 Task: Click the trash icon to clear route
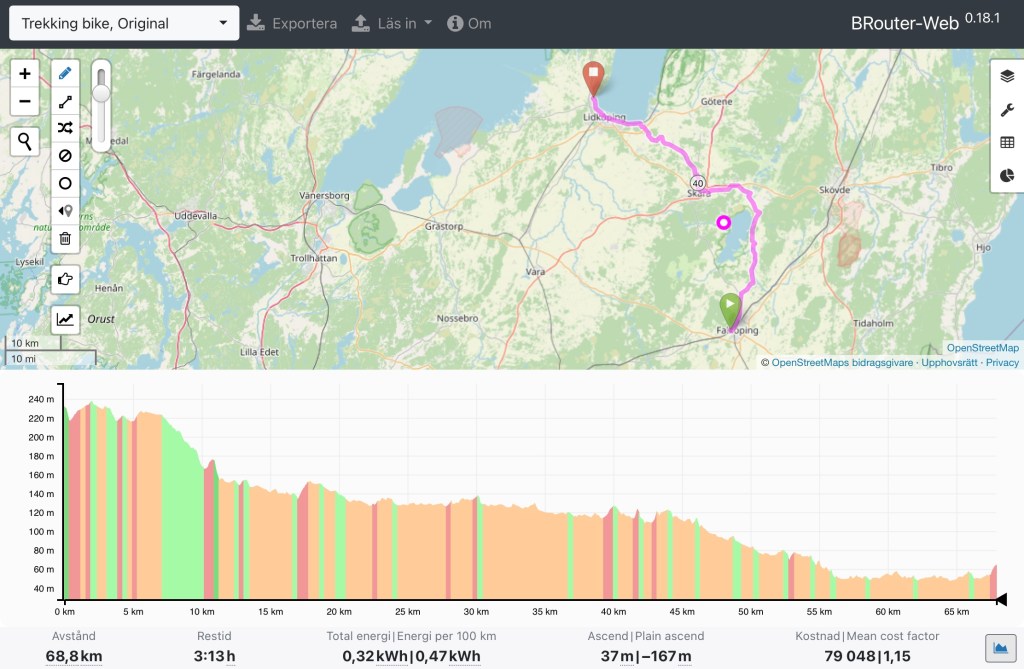65,238
